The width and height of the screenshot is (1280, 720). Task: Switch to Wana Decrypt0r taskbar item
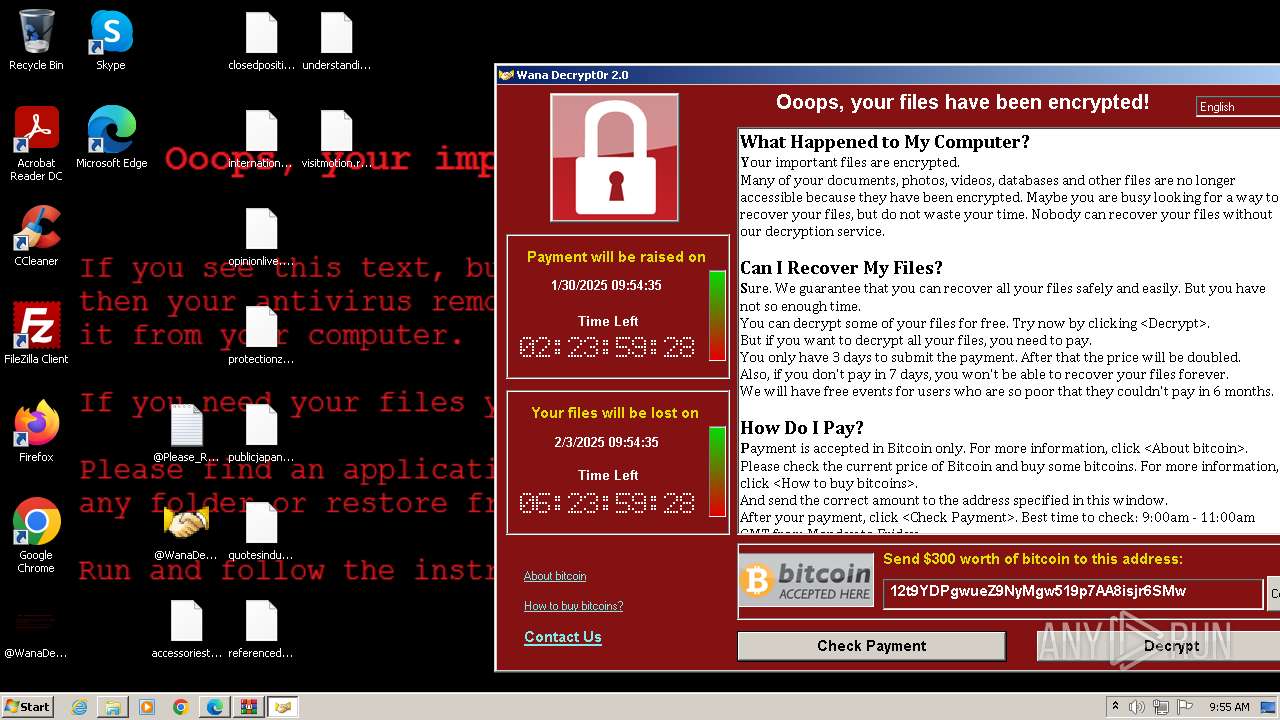click(282, 707)
